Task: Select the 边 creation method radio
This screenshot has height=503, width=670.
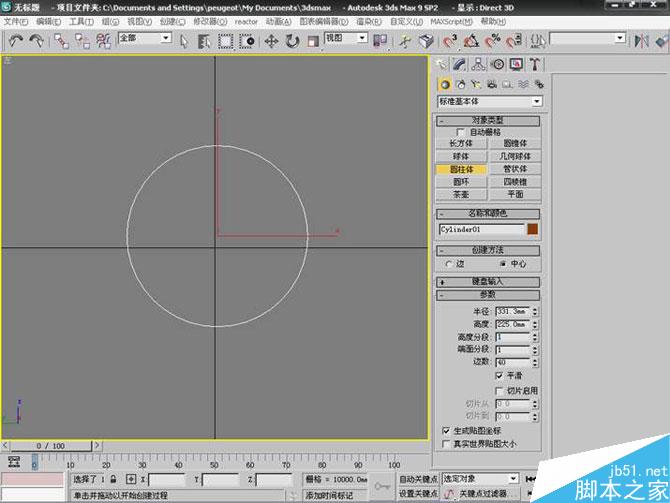Action: [x=449, y=264]
